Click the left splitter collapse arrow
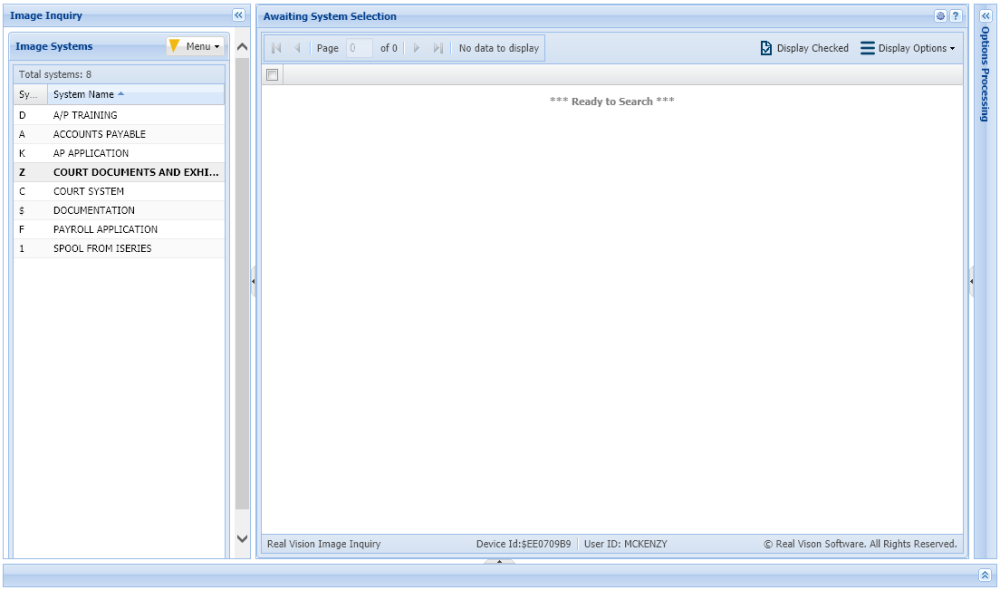 253,281
